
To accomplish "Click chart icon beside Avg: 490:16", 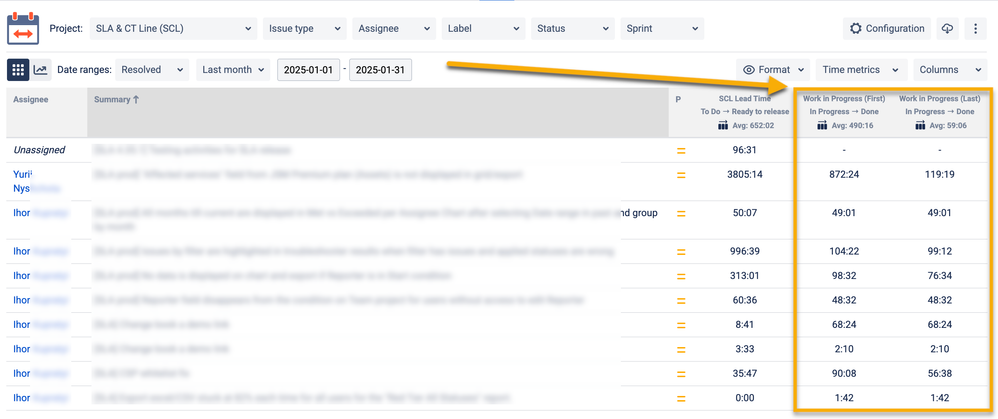I will pyautogui.click(x=822, y=125).
